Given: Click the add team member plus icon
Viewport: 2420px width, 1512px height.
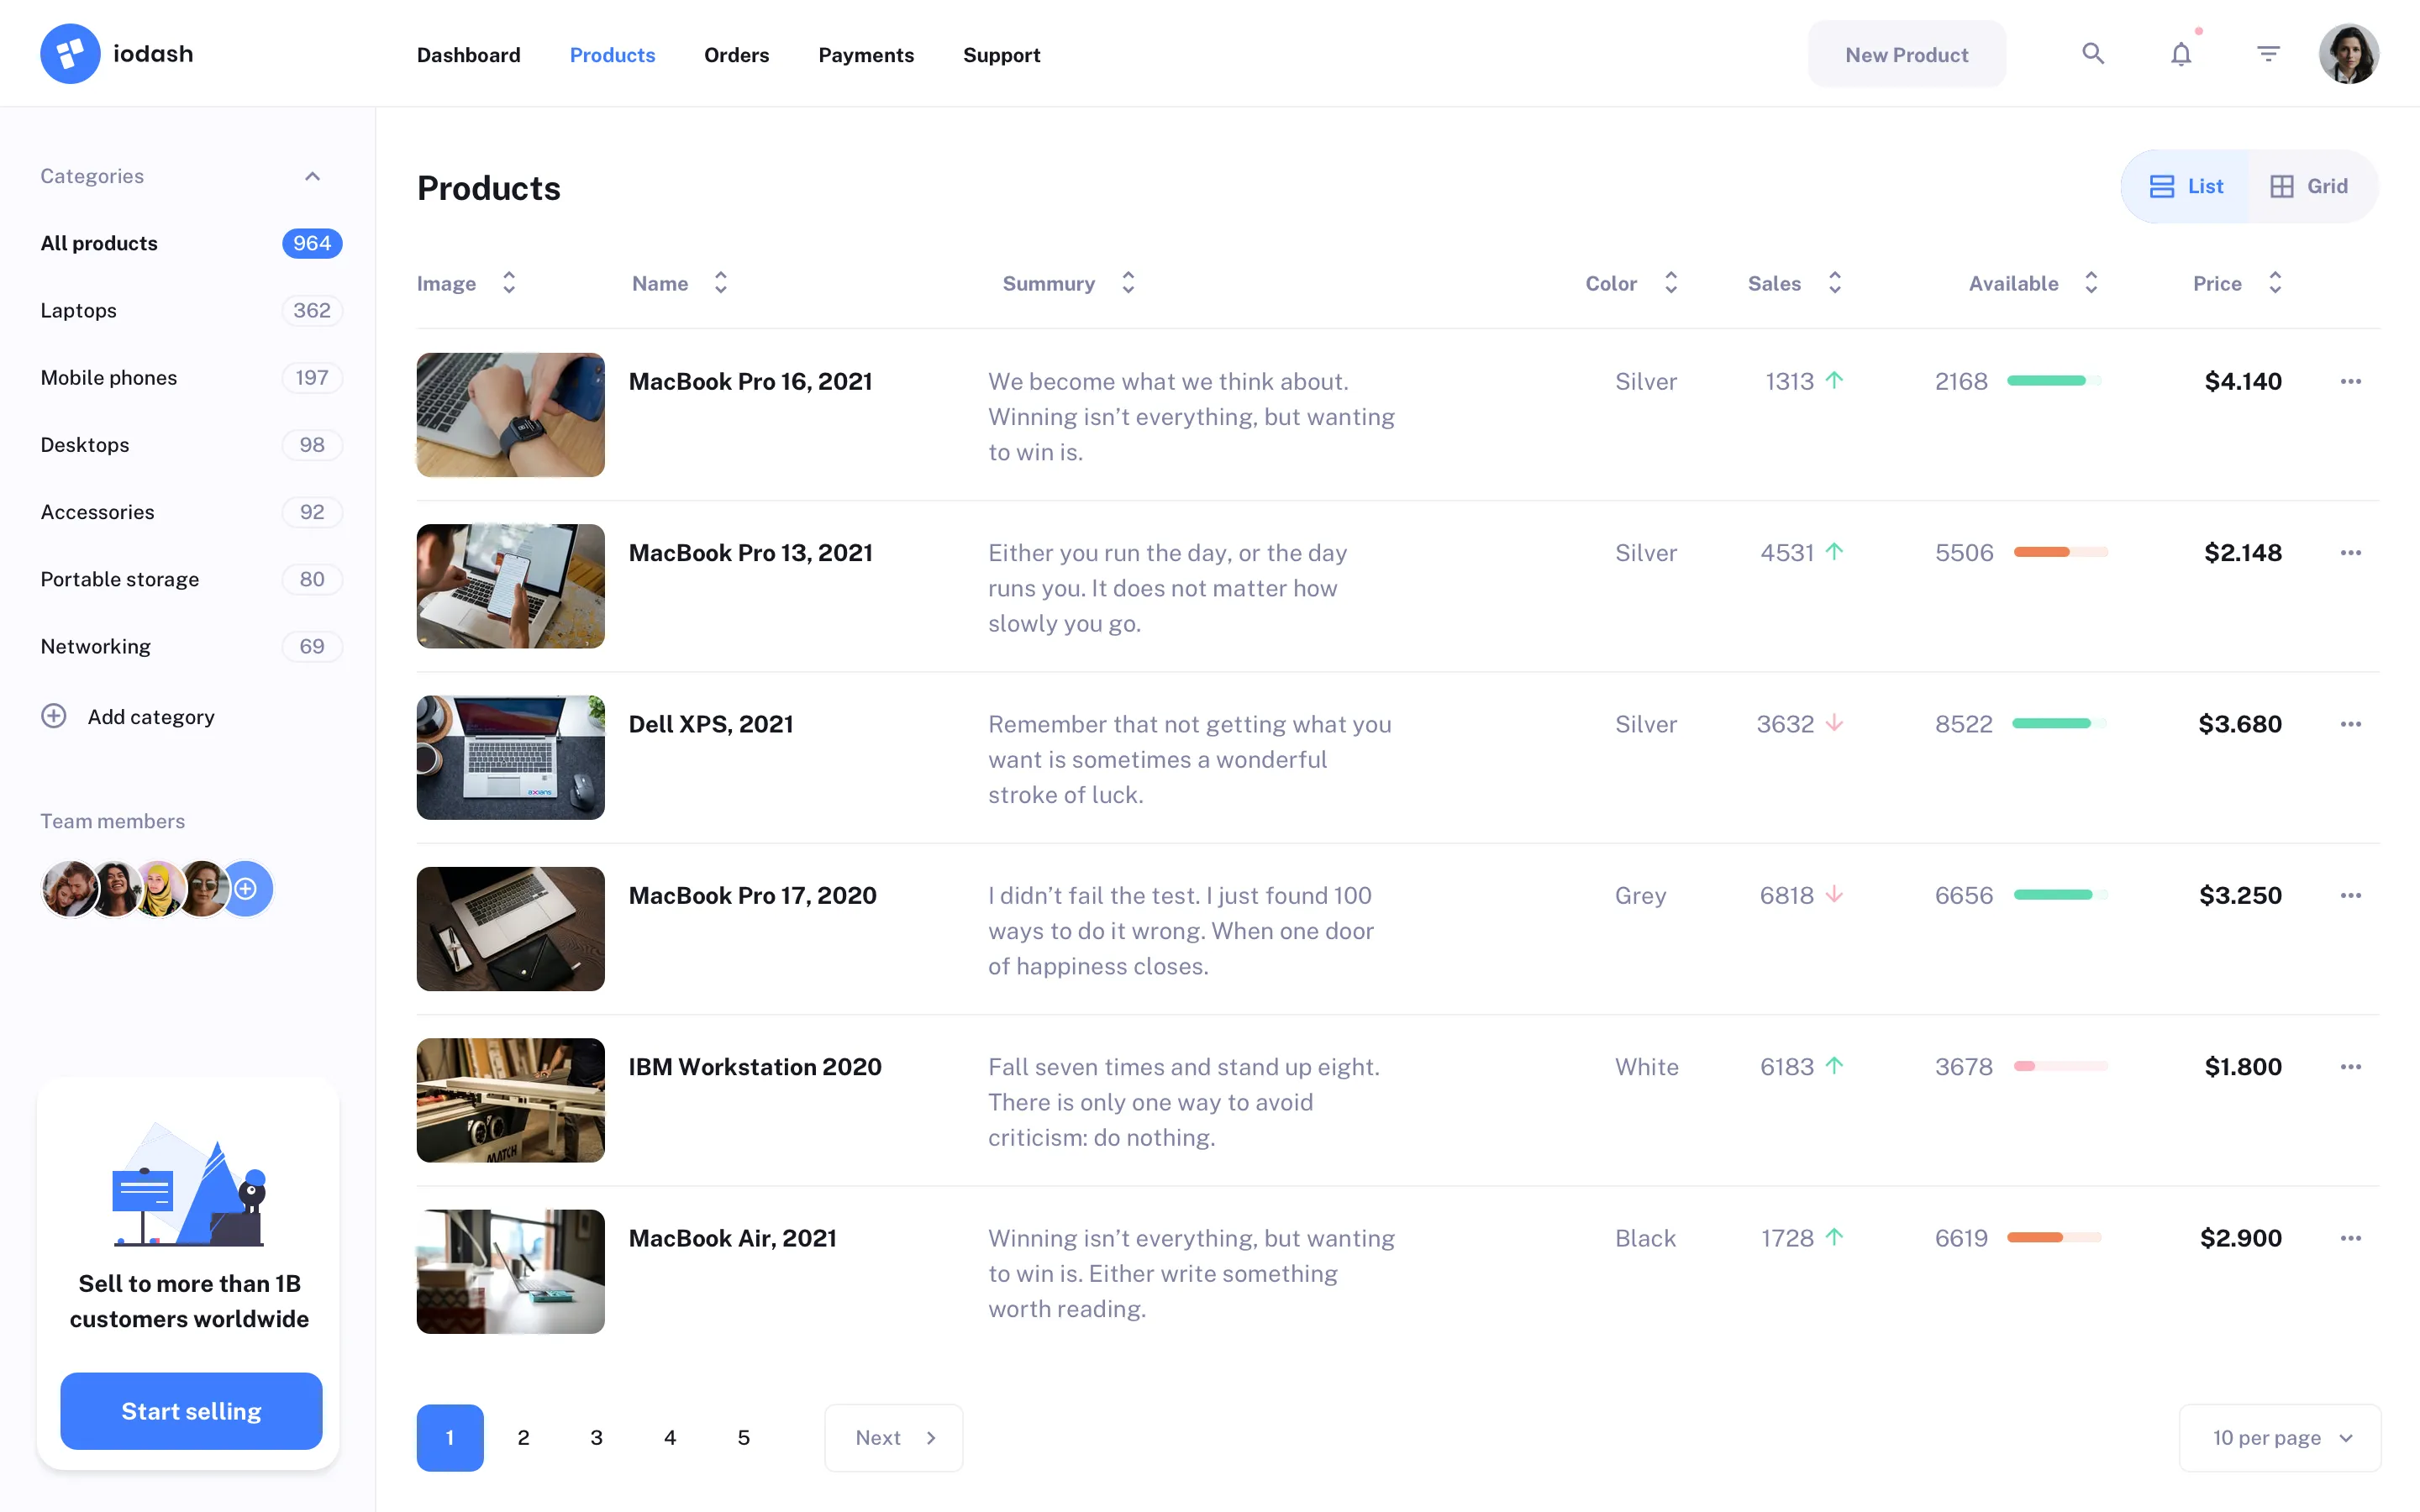Looking at the screenshot, I should tap(246, 888).
